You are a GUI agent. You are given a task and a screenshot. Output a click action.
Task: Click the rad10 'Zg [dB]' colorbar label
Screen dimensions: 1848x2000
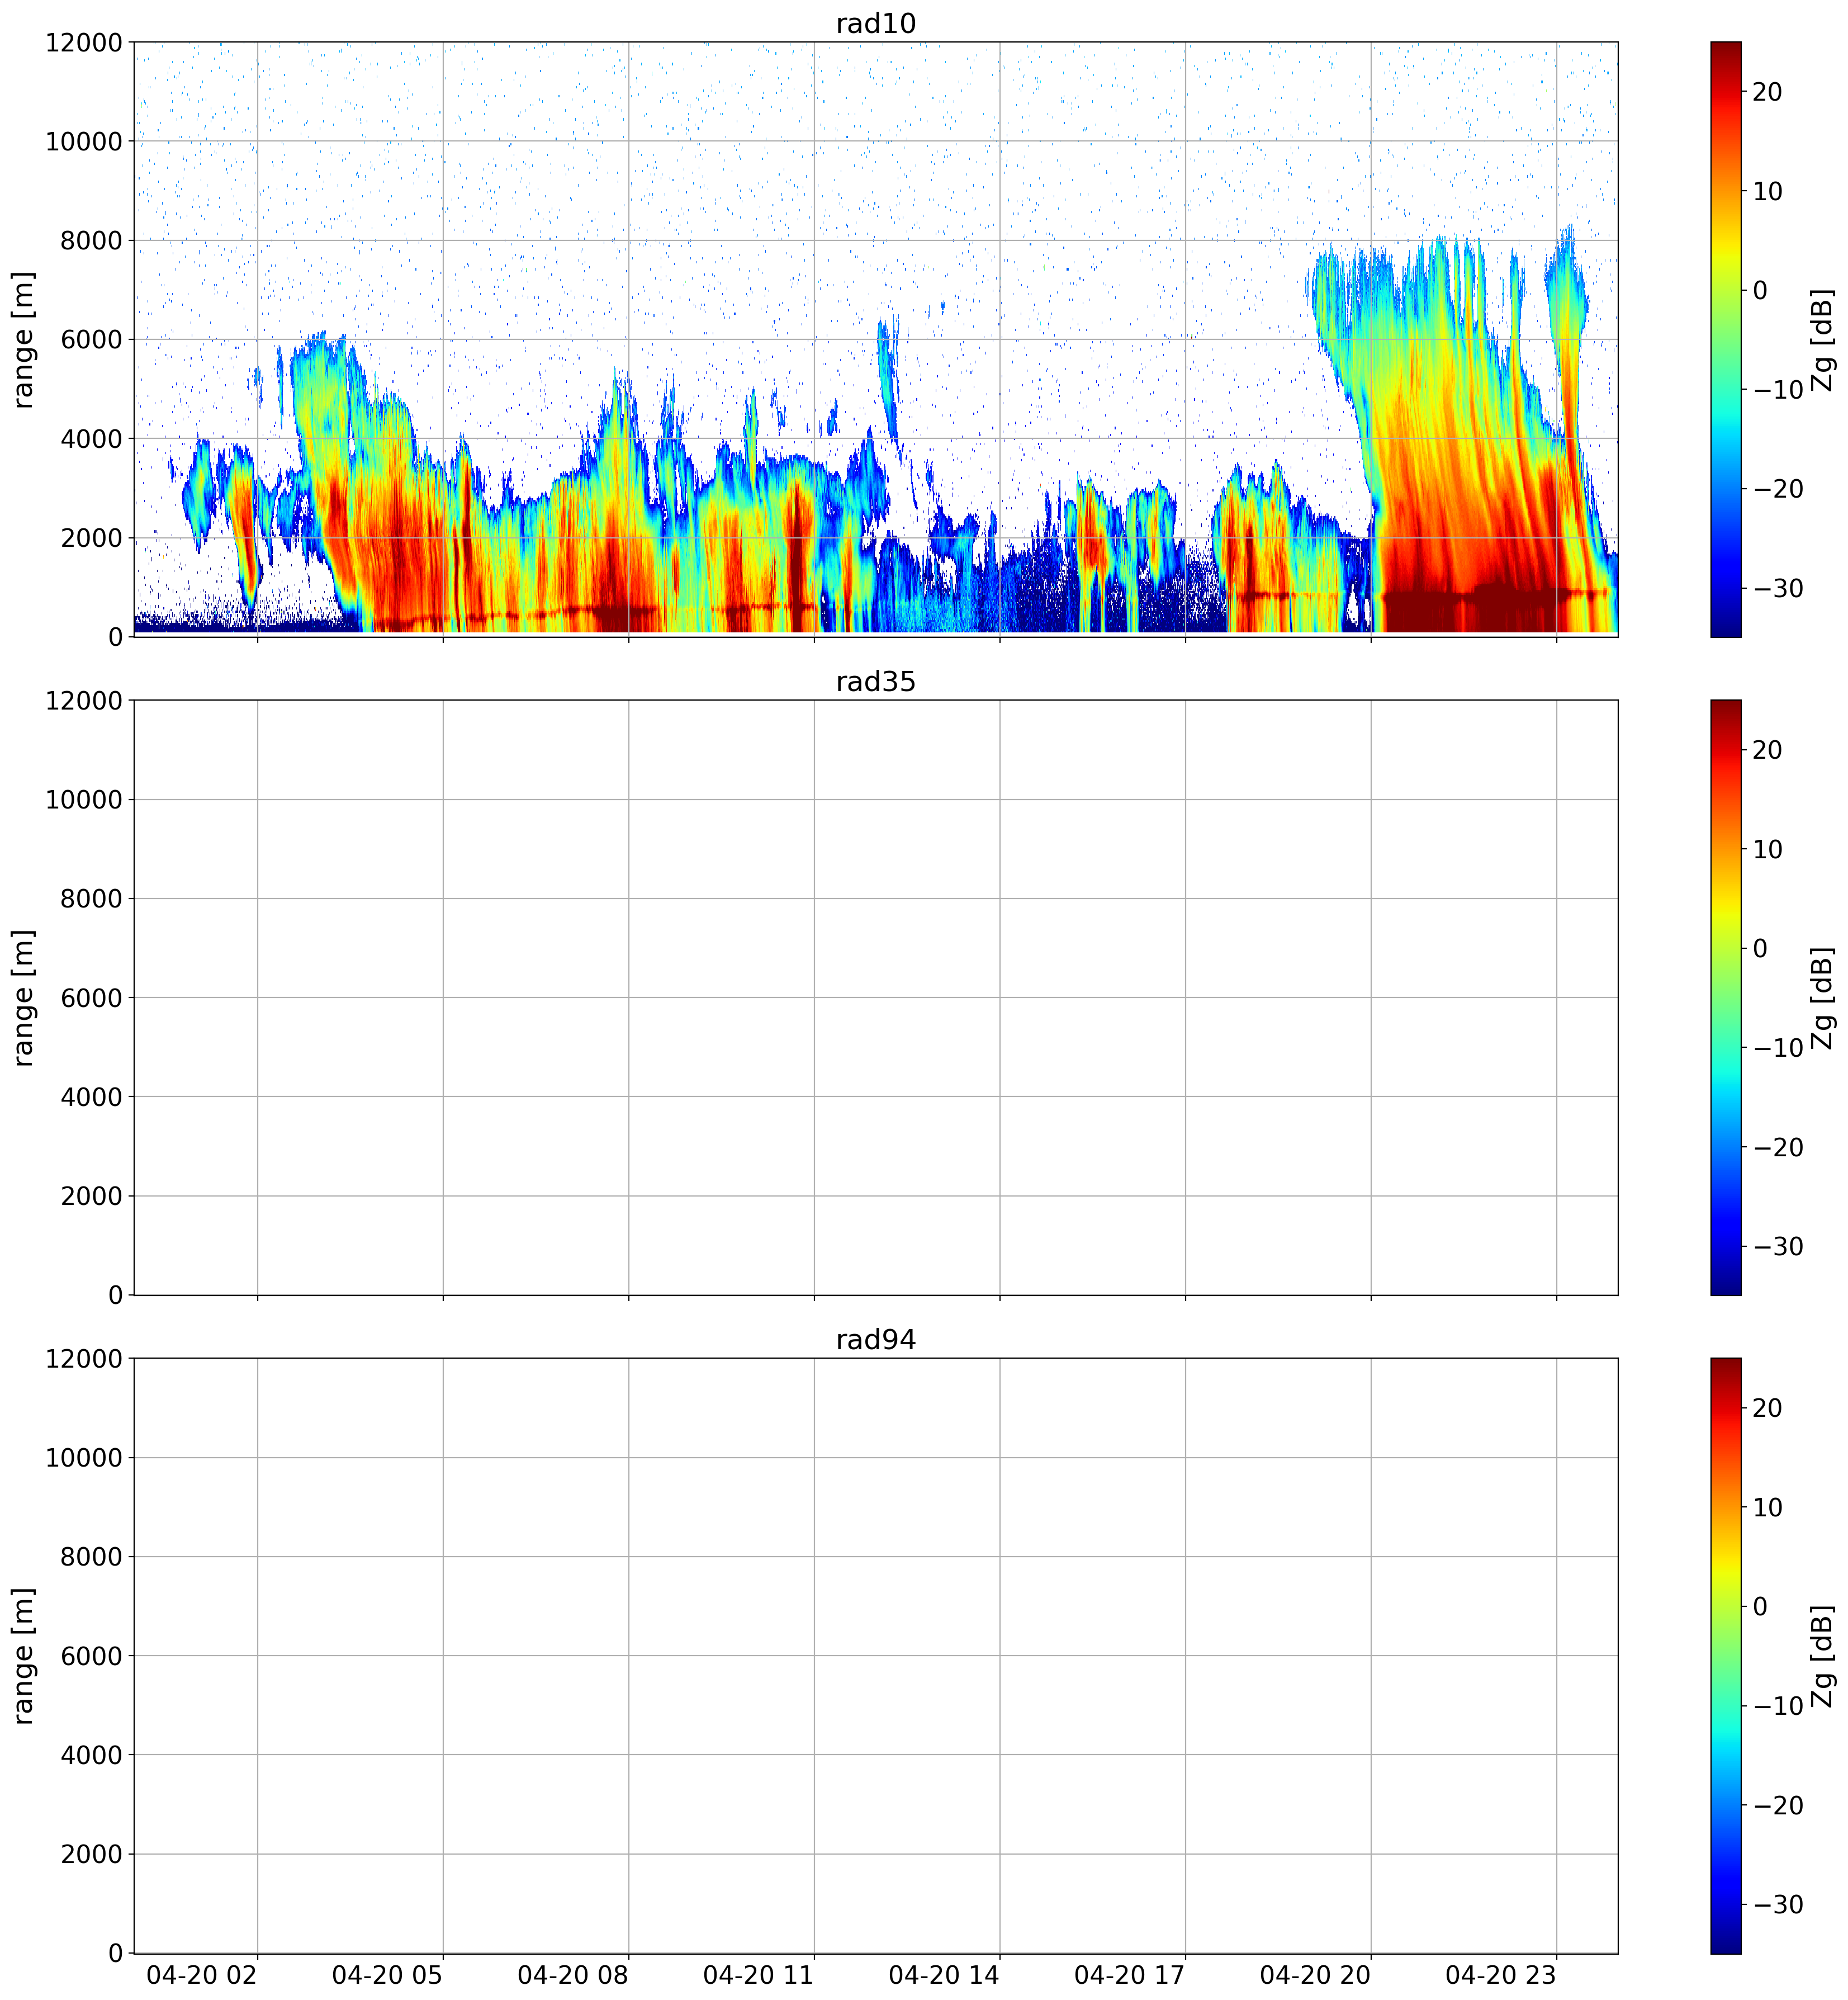1823,339
